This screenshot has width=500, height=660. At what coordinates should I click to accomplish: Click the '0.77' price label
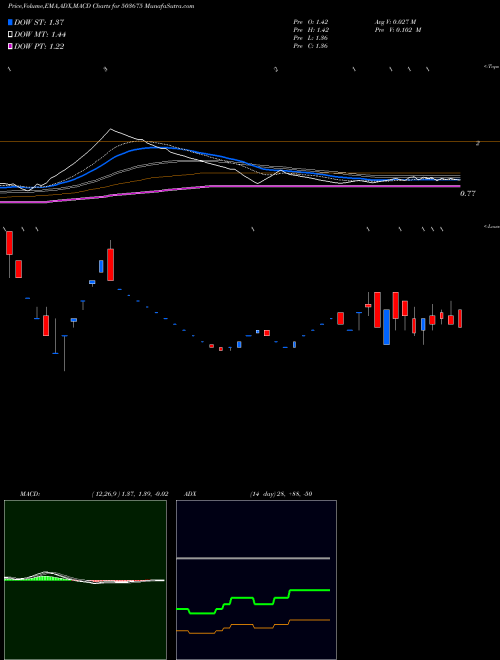pos(468,194)
